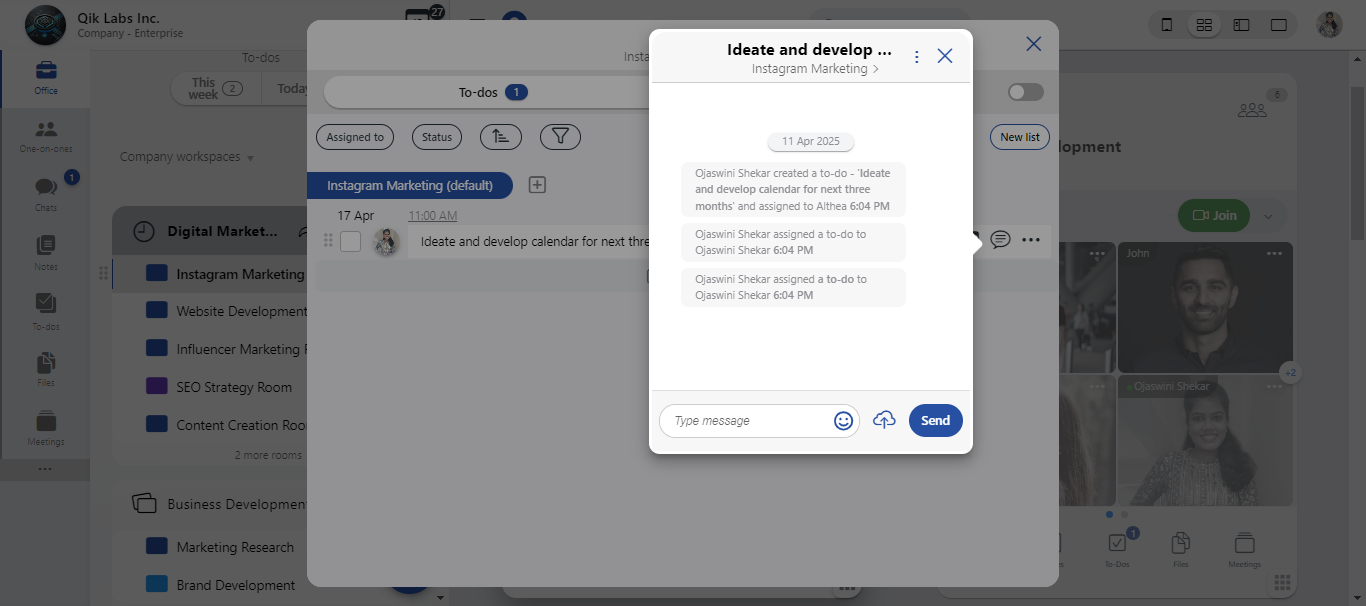Open the Files icon in the meeting room panel
The width and height of the screenshot is (1366, 606).
[x=1180, y=548]
